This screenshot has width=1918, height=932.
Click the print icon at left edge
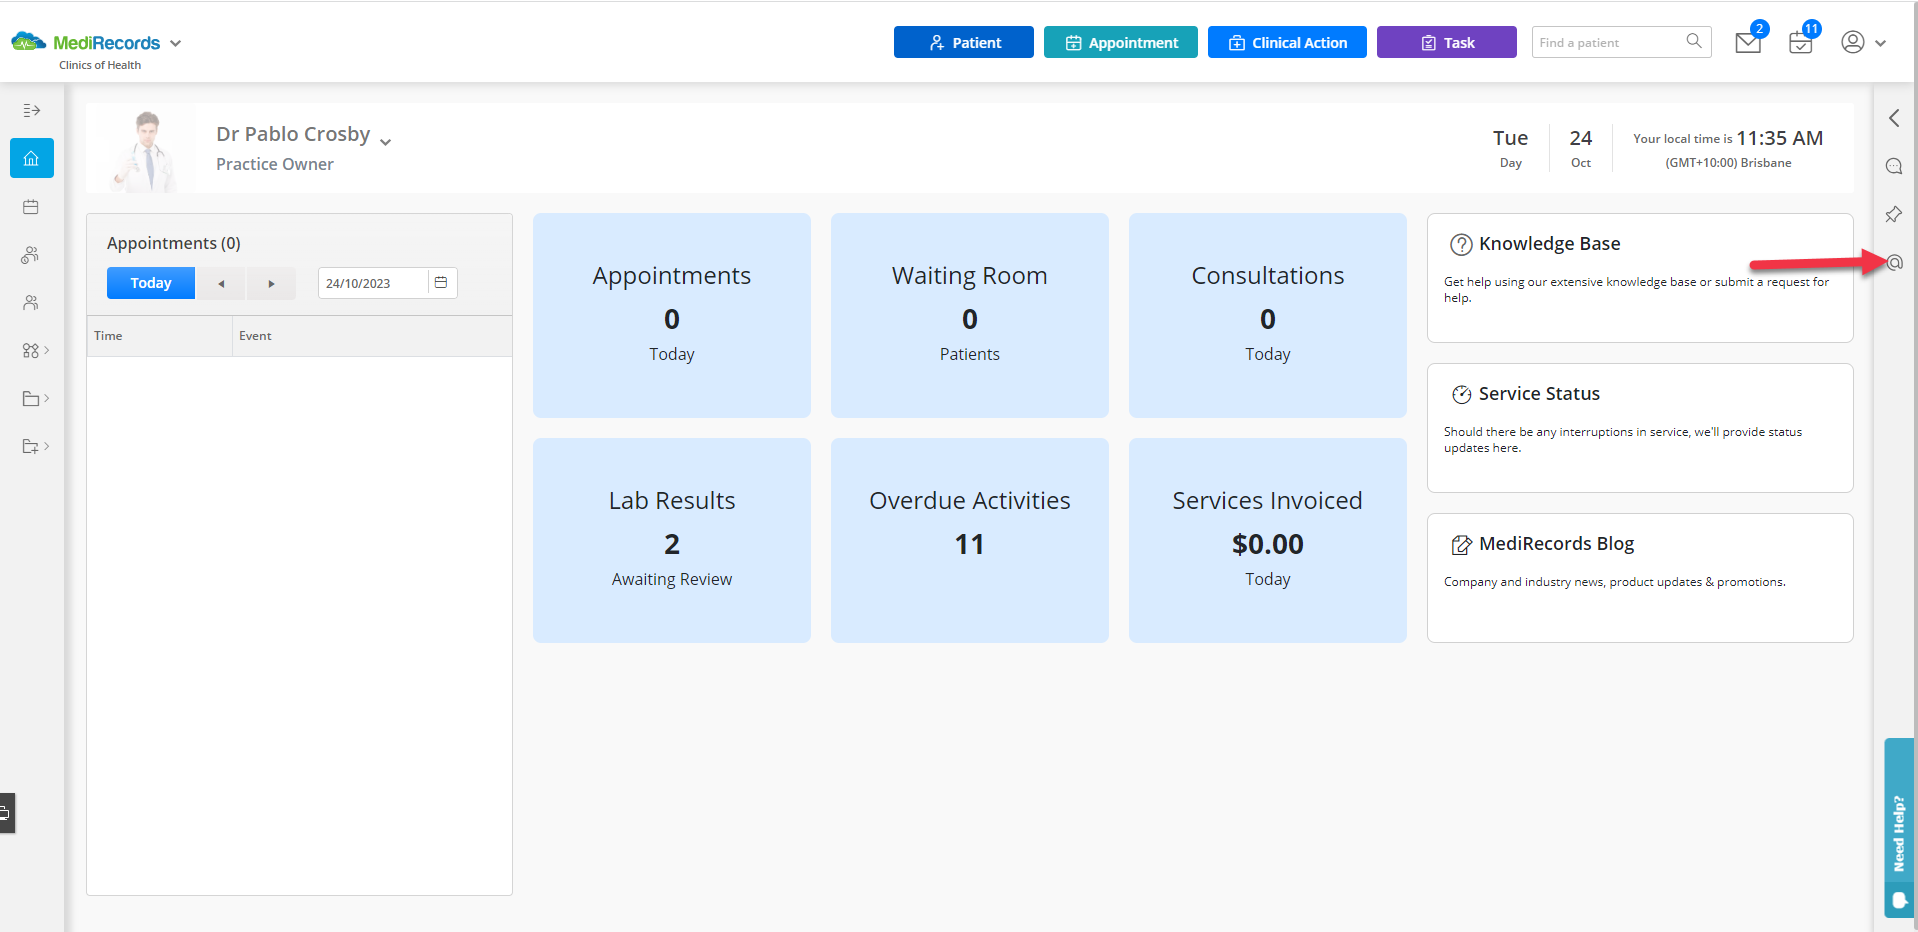coord(6,813)
